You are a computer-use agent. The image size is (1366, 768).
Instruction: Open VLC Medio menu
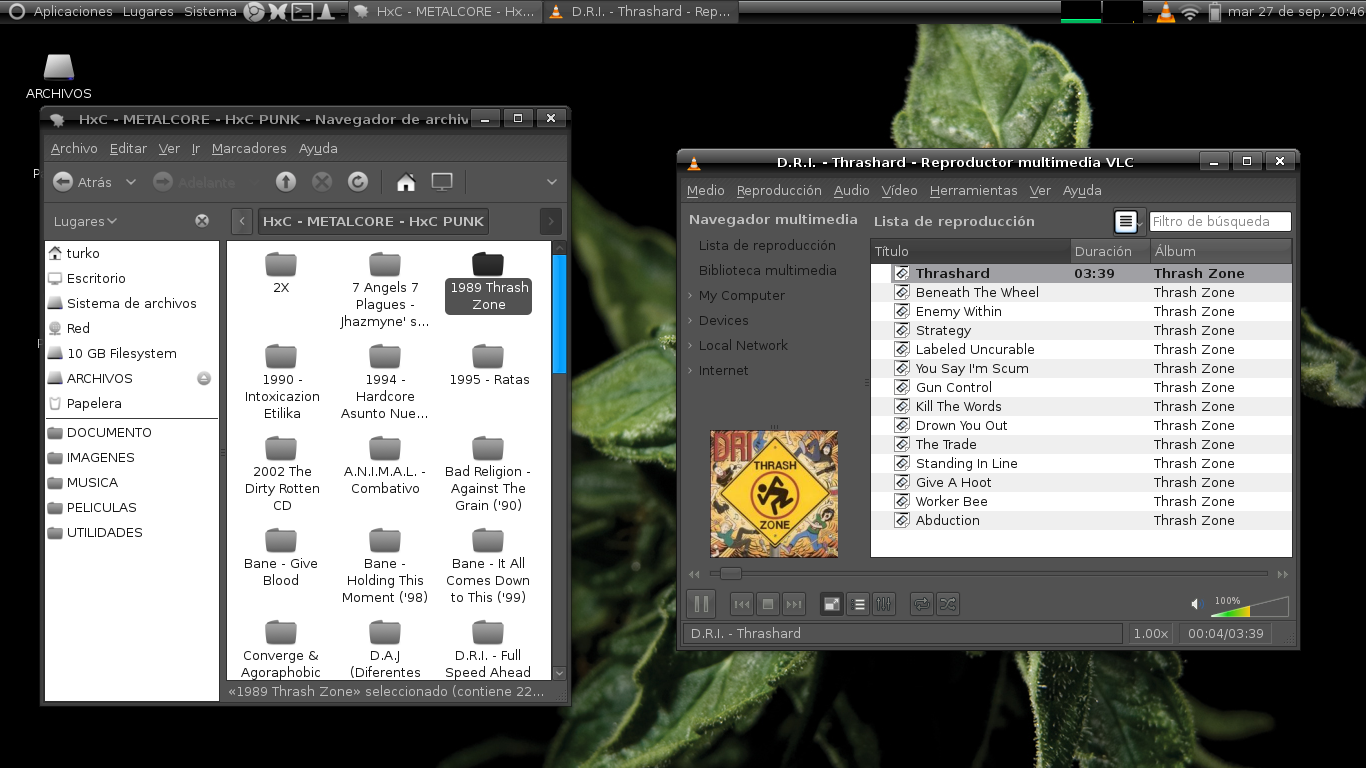coord(706,190)
